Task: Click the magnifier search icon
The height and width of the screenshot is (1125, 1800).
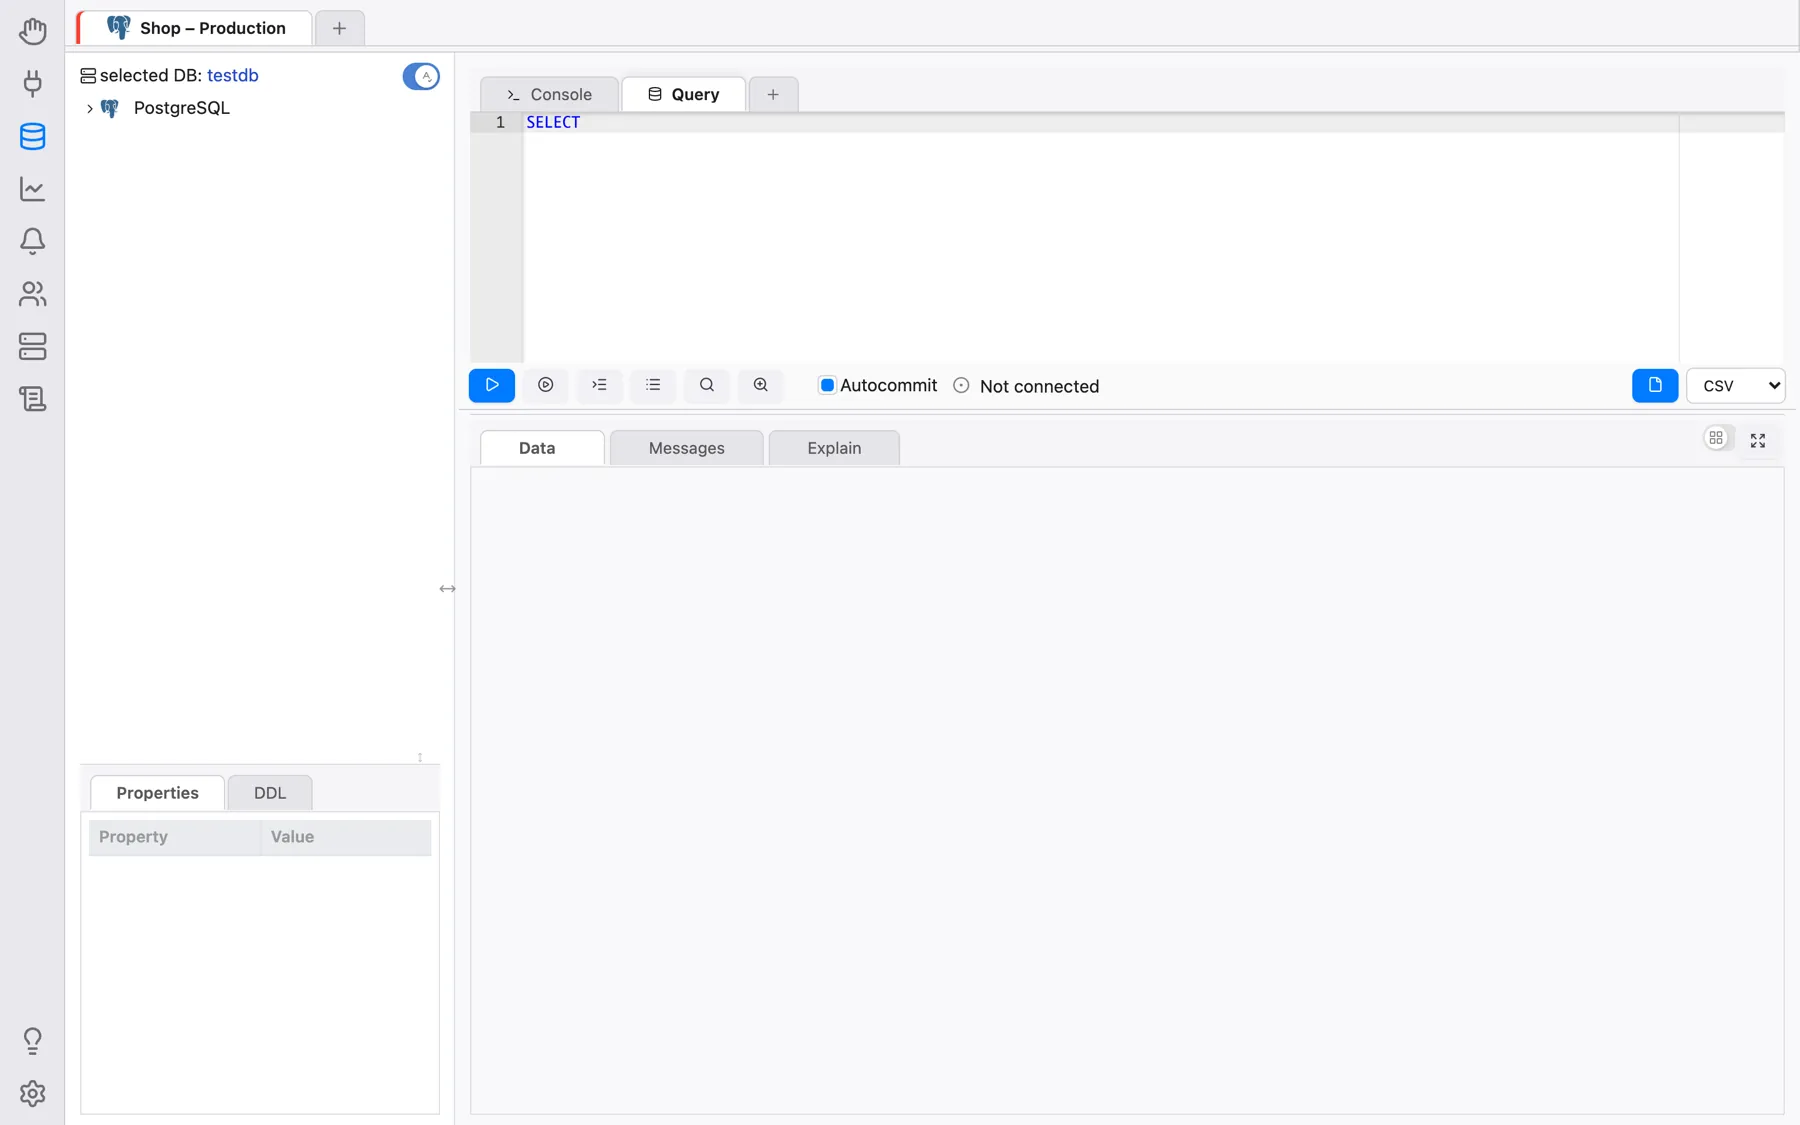Action: tap(707, 385)
